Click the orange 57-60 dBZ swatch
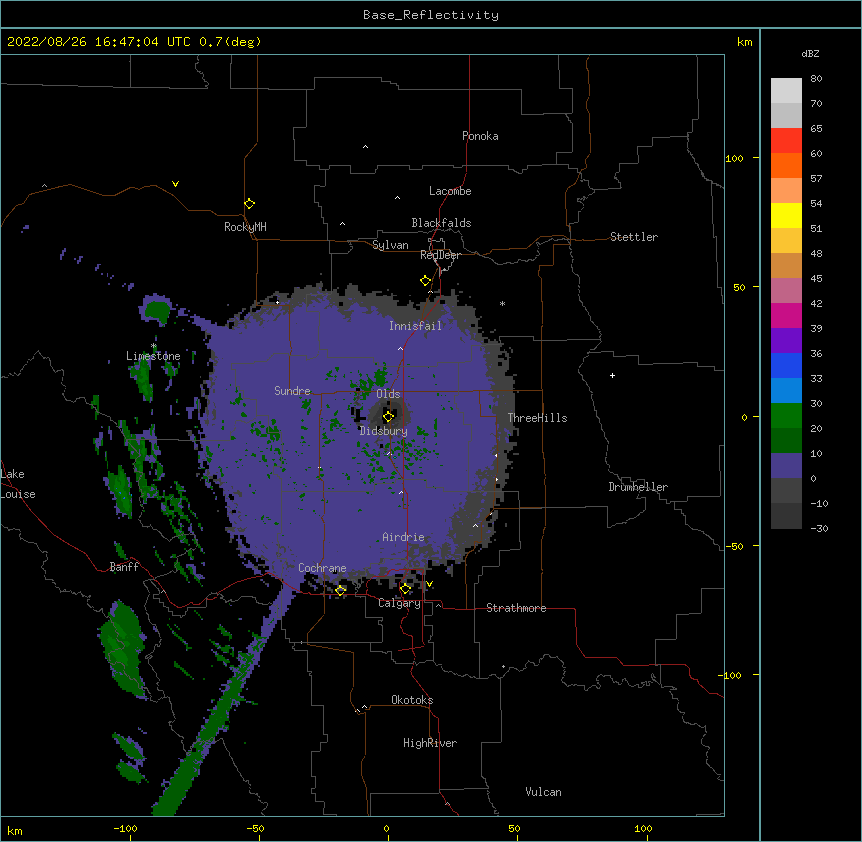Image resolution: width=862 pixels, height=842 pixels. 786,165
